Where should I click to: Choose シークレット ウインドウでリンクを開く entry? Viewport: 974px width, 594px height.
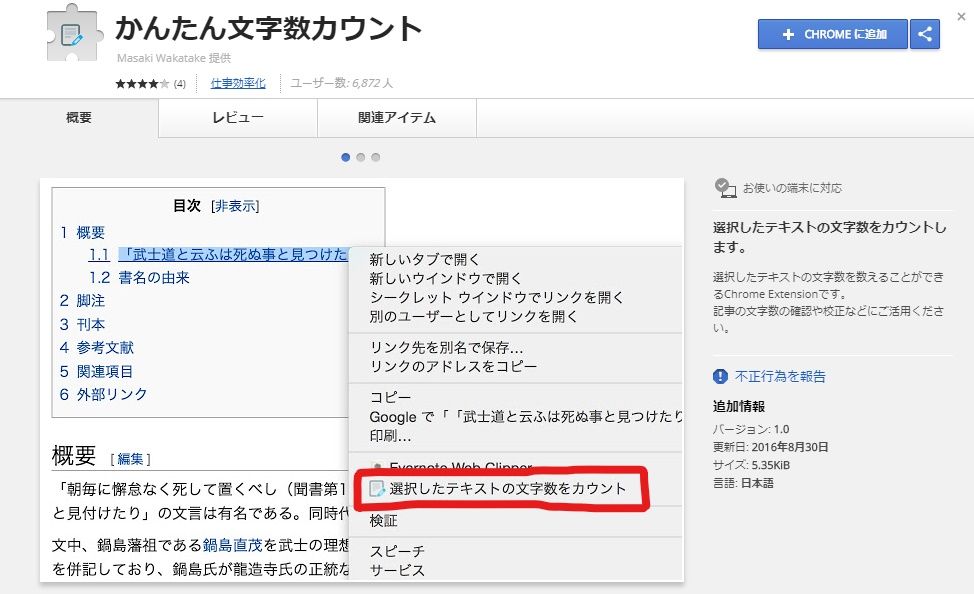coord(496,297)
